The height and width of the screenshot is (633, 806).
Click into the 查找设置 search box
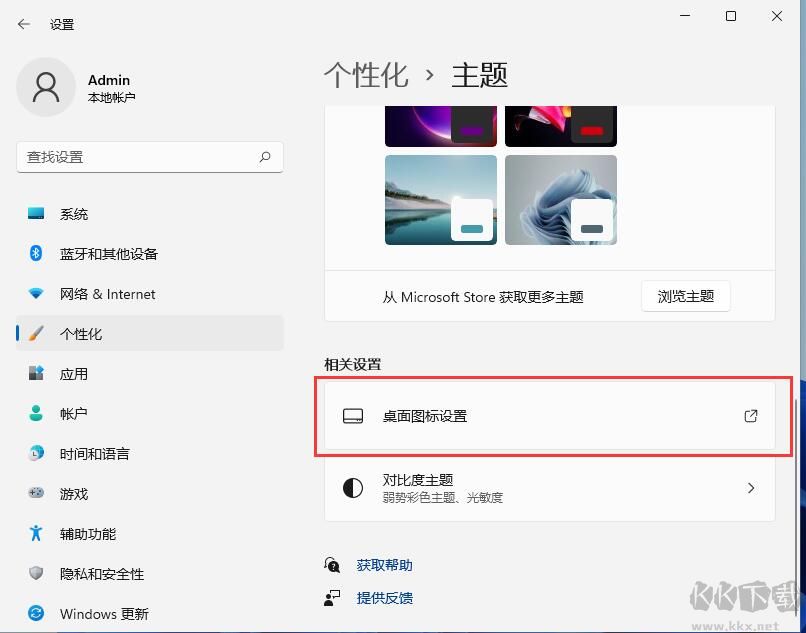[150, 157]
